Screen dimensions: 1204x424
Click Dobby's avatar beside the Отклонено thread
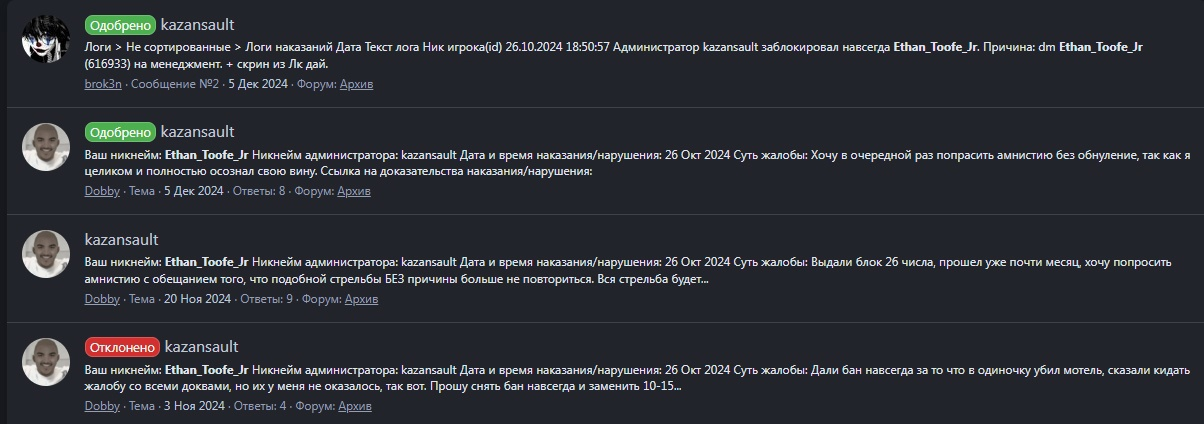click(x=45, y=363)
